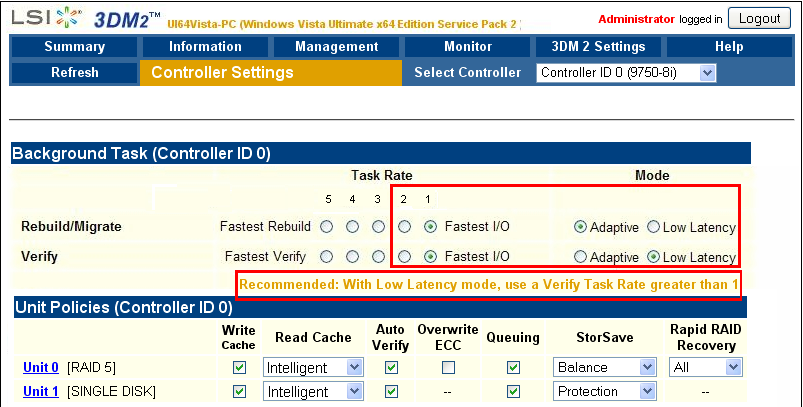Set Rebuild/Migrate task rate to 4

click(x=352, y=227)
